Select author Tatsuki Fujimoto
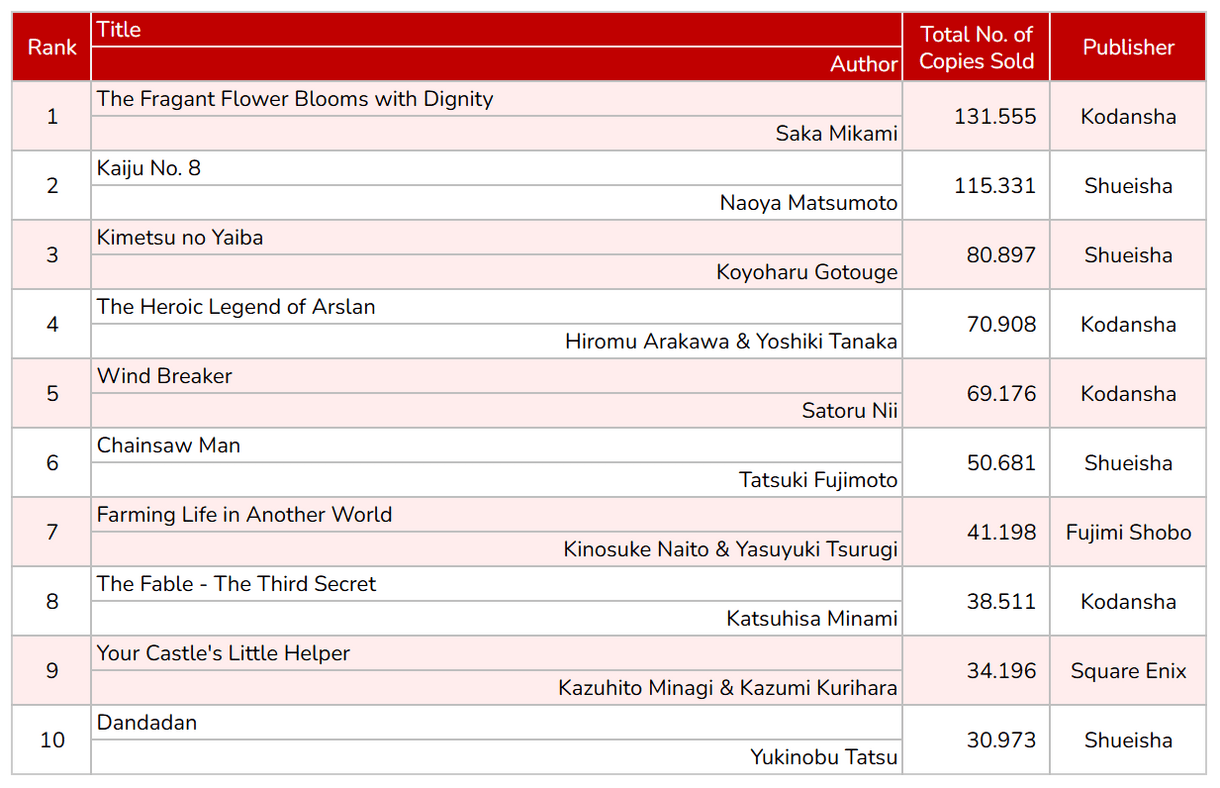The image size is (1220, 788). [818, 480]
